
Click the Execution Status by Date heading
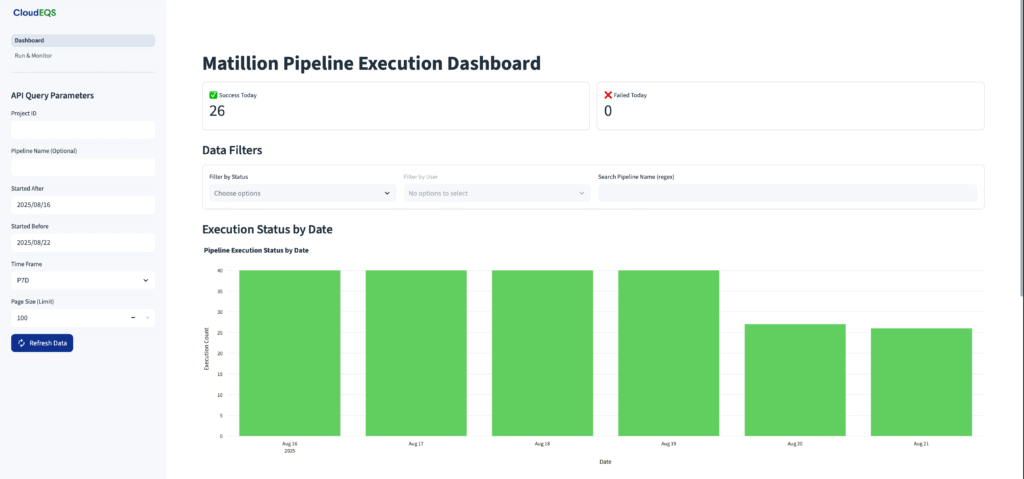tap(268, 229)
